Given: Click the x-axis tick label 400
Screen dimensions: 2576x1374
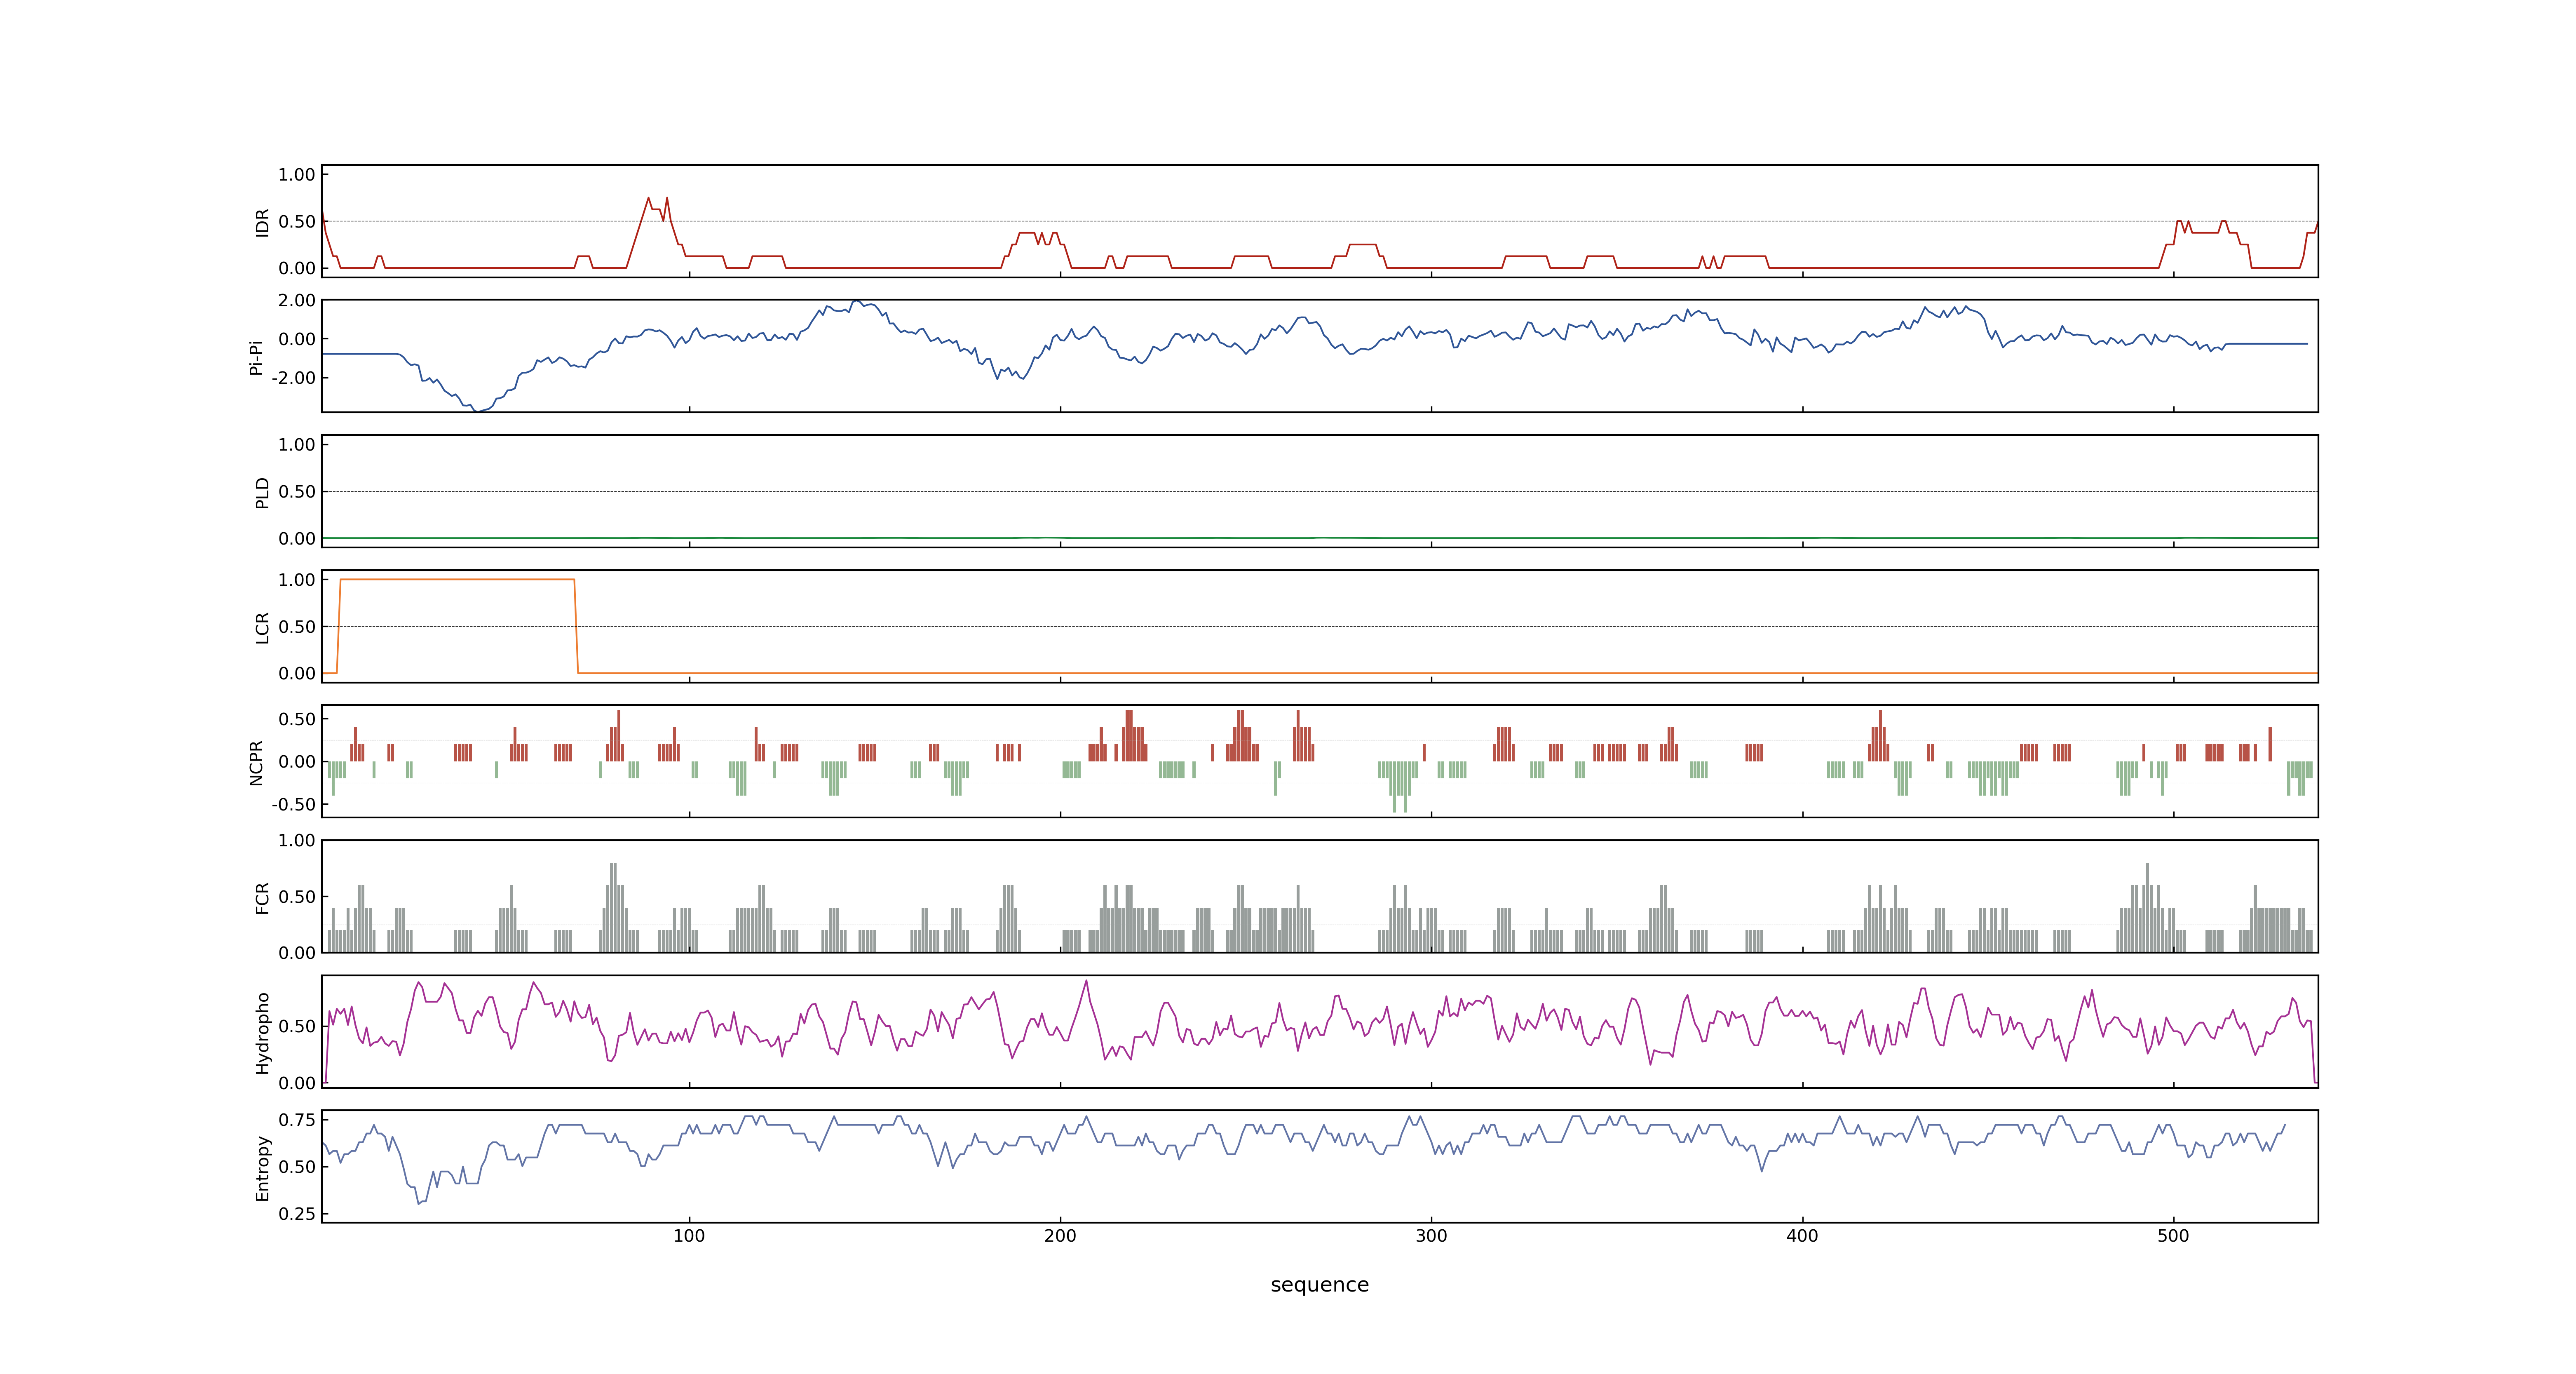Looking at the screenshot, I should click(x=1802, y=1236).
